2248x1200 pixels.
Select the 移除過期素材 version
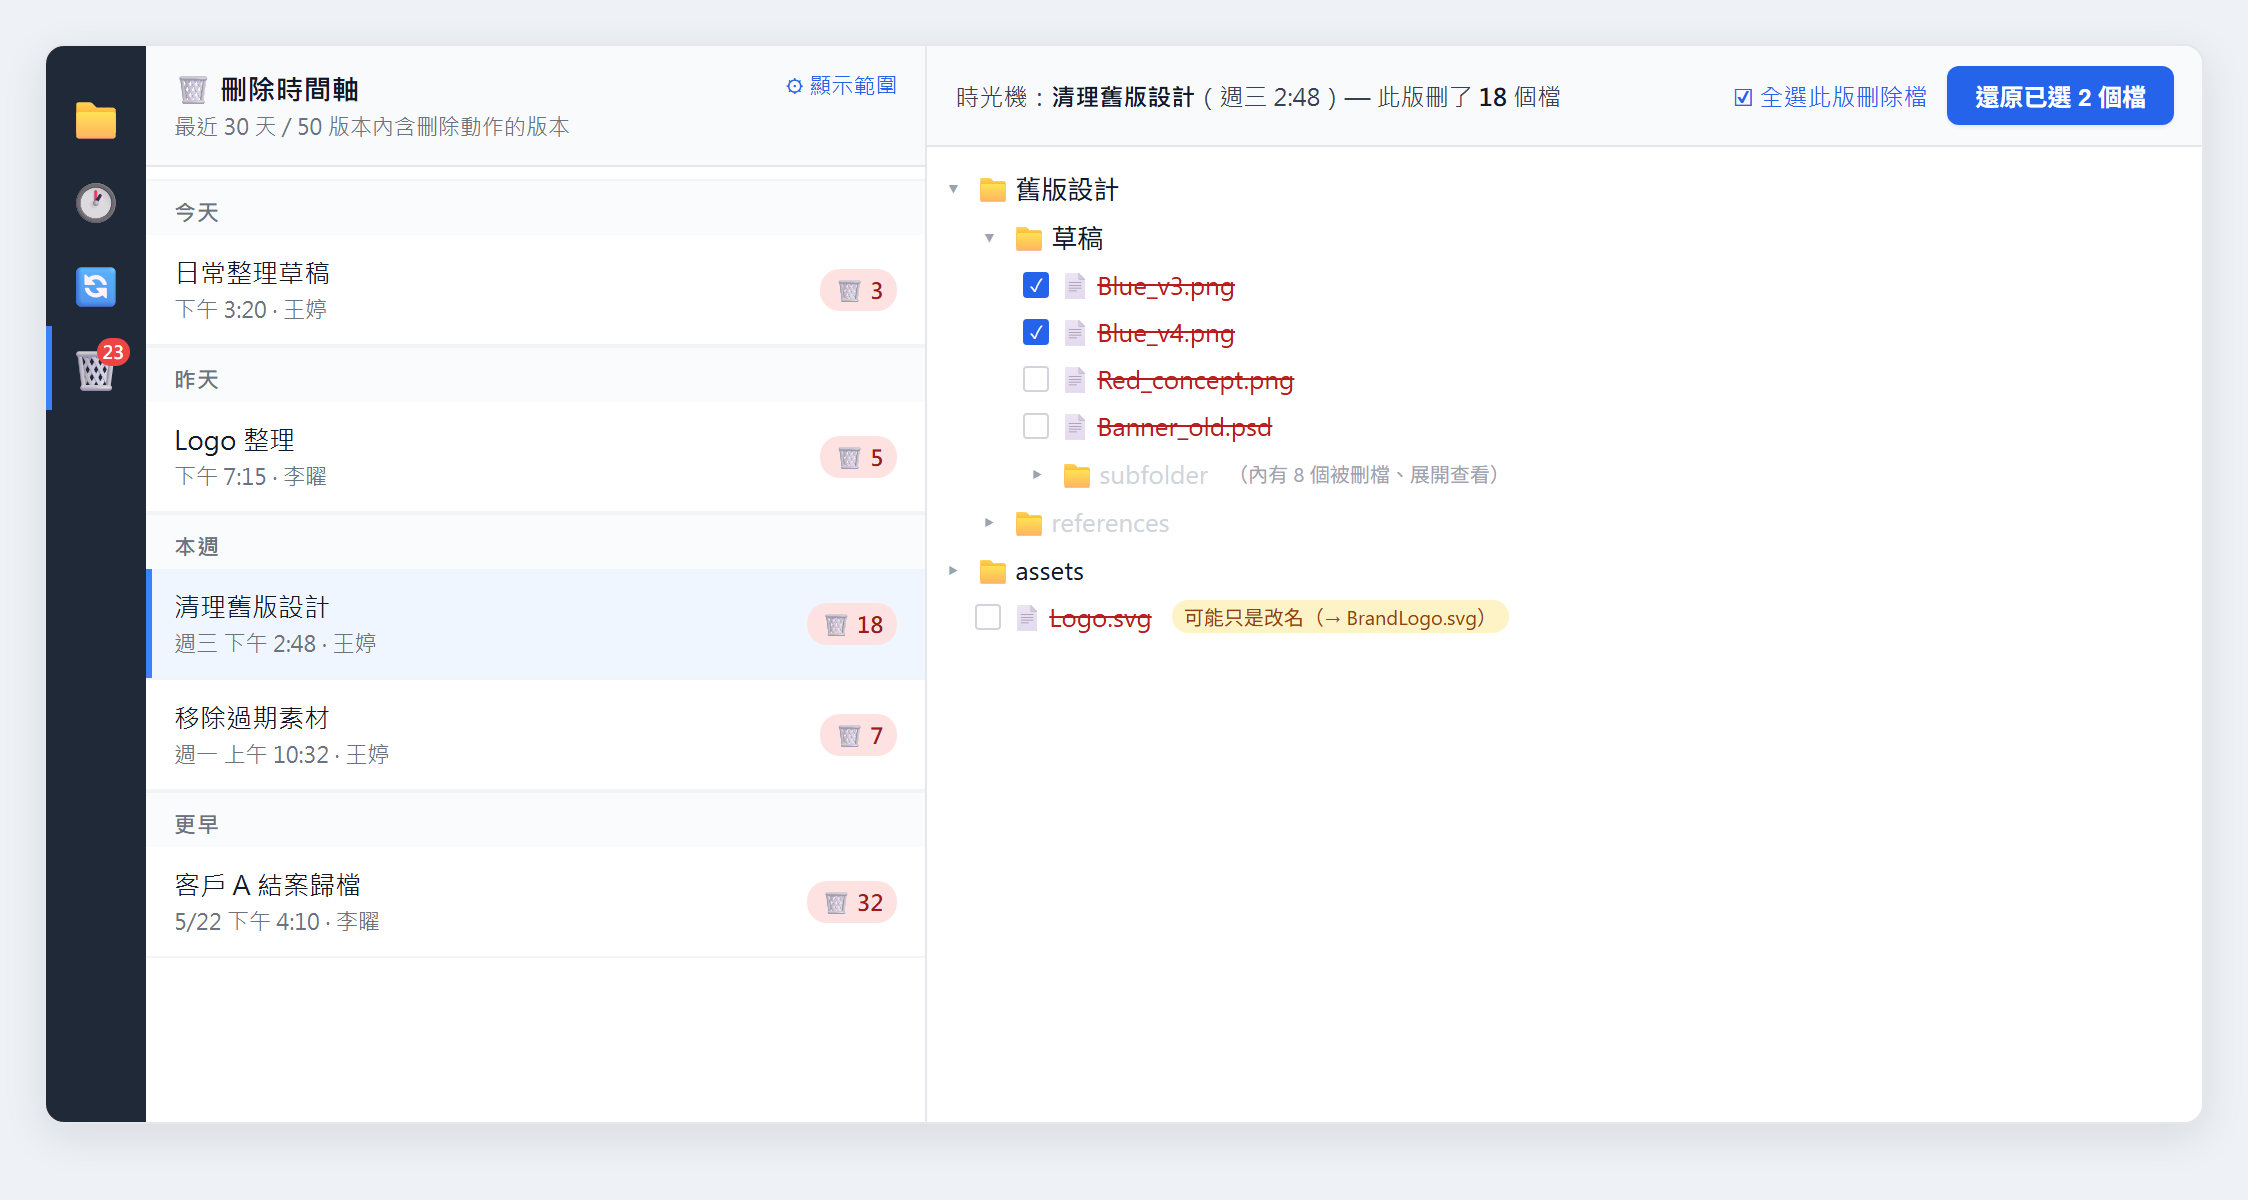536,735
